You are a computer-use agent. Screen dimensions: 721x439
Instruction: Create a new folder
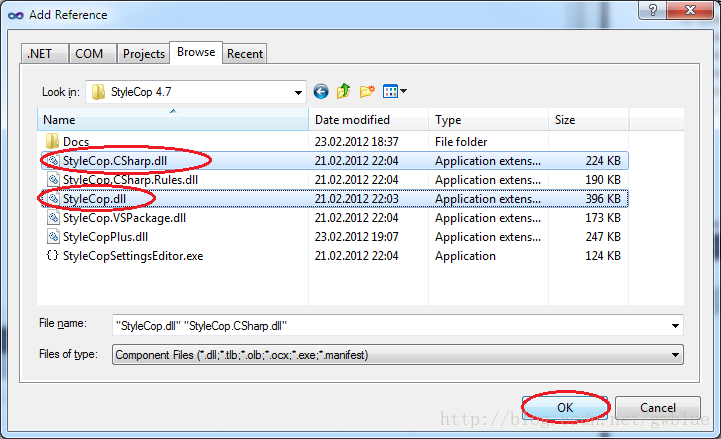367,91
